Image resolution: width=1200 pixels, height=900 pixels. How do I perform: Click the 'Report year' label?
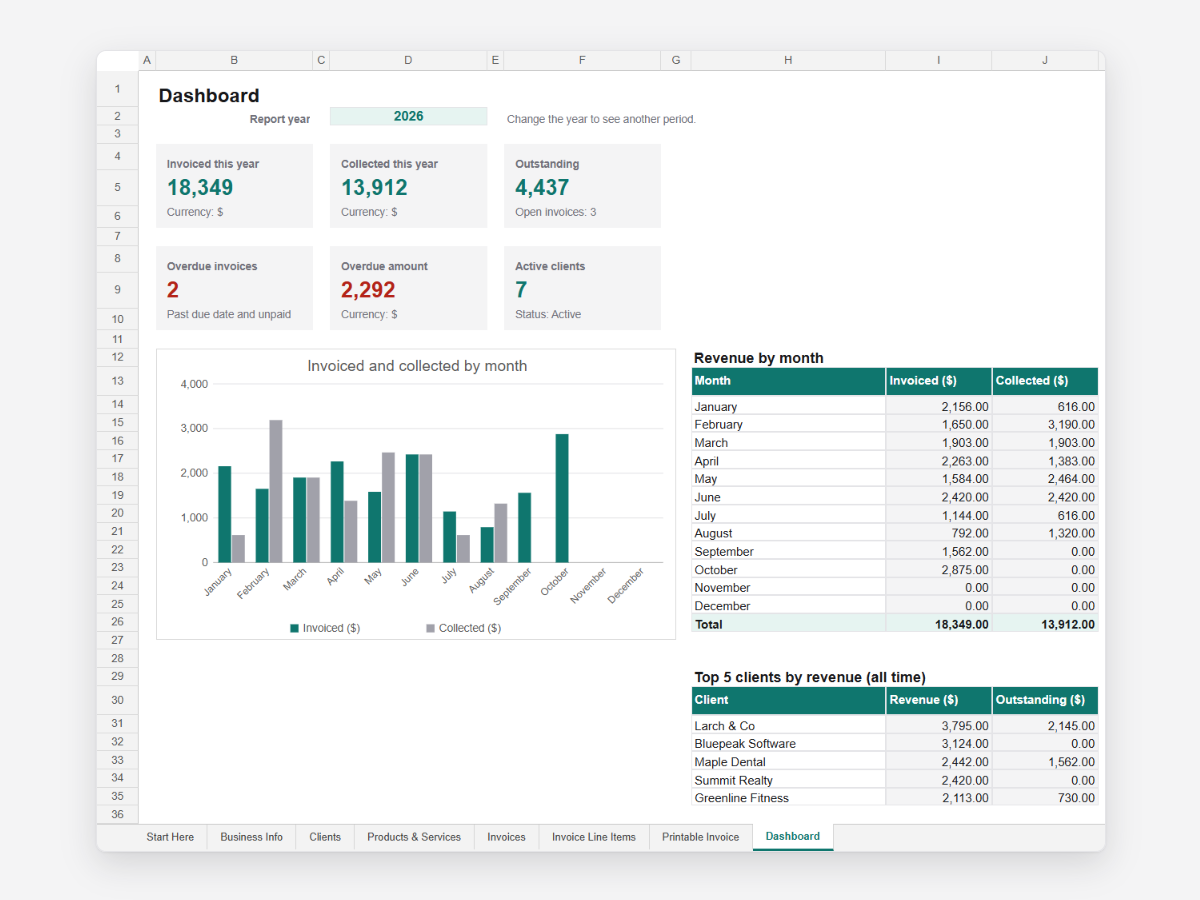point(280,119)
